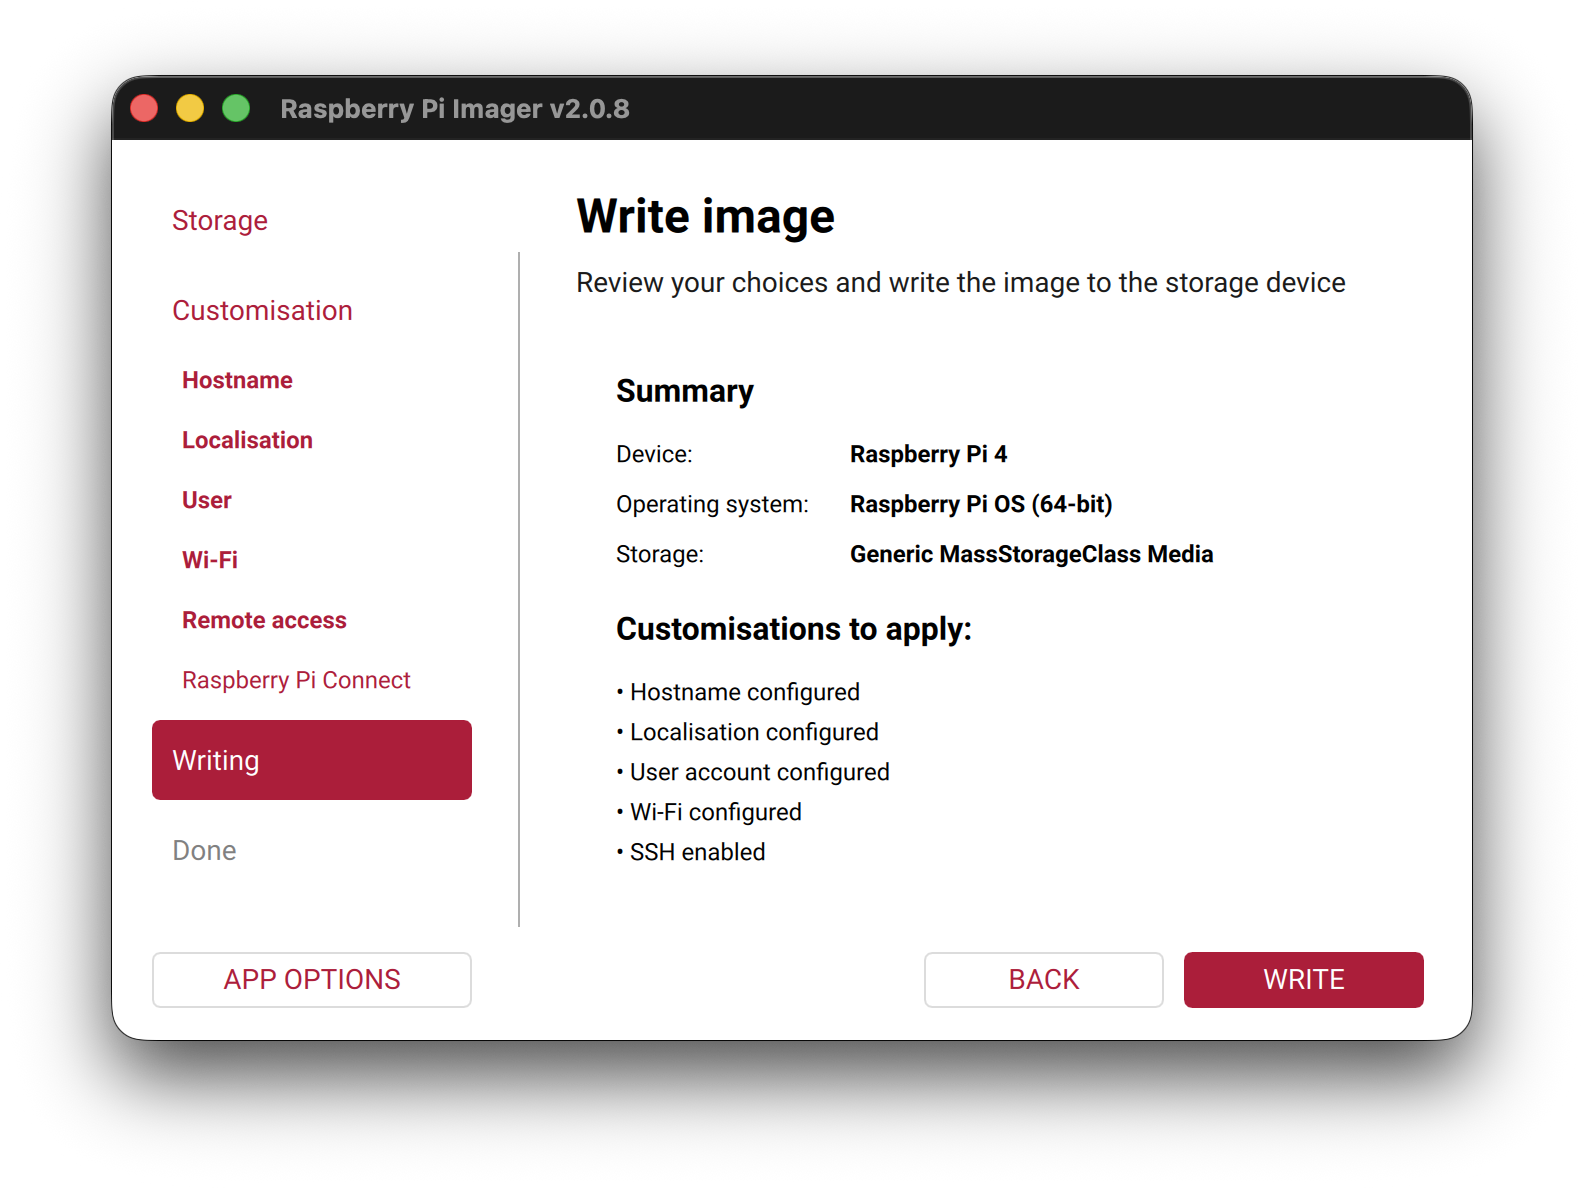The image size is (1584, 1188).
Task: Click 'Hostname configured' list entry
Action: click(x=738, y=692)
